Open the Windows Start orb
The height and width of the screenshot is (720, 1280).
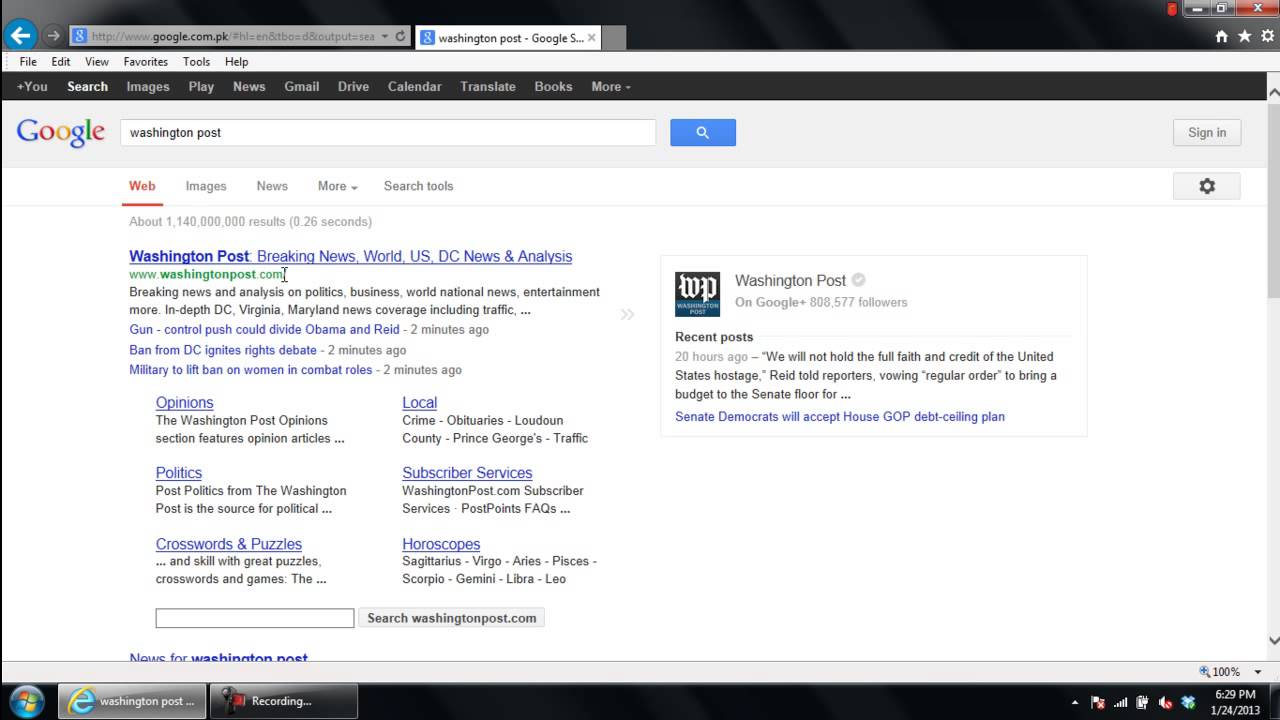pos(27,701)
